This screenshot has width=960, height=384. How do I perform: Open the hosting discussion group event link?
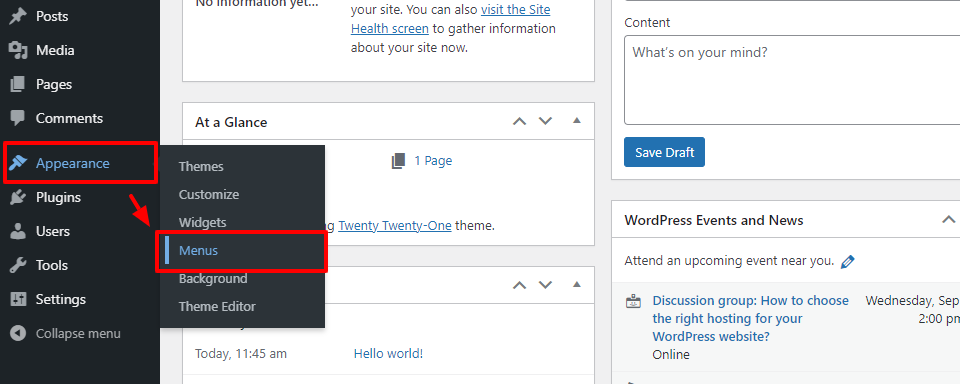click(751, 318)
